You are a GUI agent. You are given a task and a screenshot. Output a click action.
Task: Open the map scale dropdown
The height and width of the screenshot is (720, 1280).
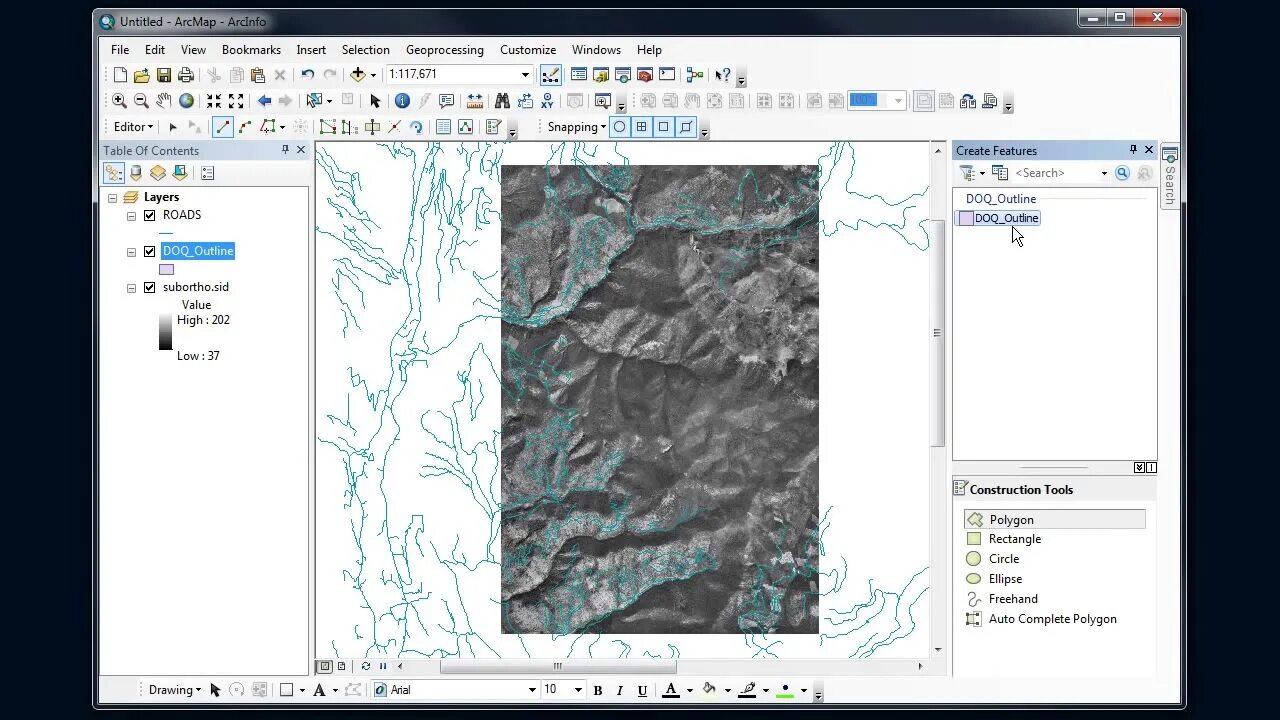point(525,75)
